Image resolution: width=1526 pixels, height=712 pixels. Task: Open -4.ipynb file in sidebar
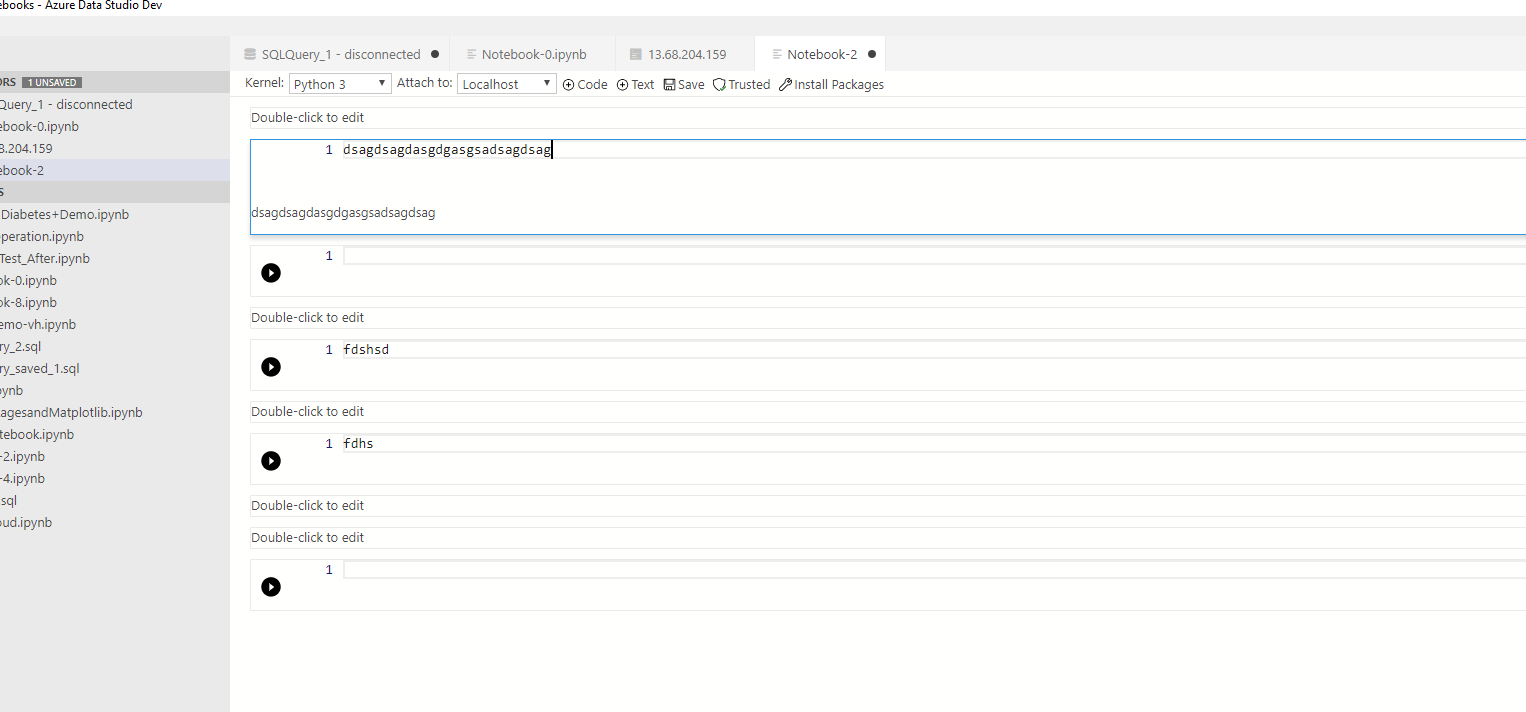pos(115,478)
